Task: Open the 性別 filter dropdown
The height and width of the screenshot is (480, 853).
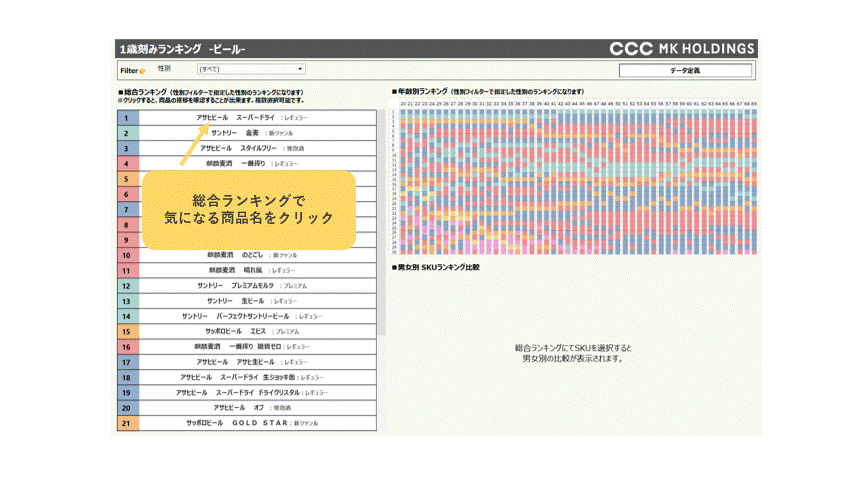Action: click(x=251, y=69)
